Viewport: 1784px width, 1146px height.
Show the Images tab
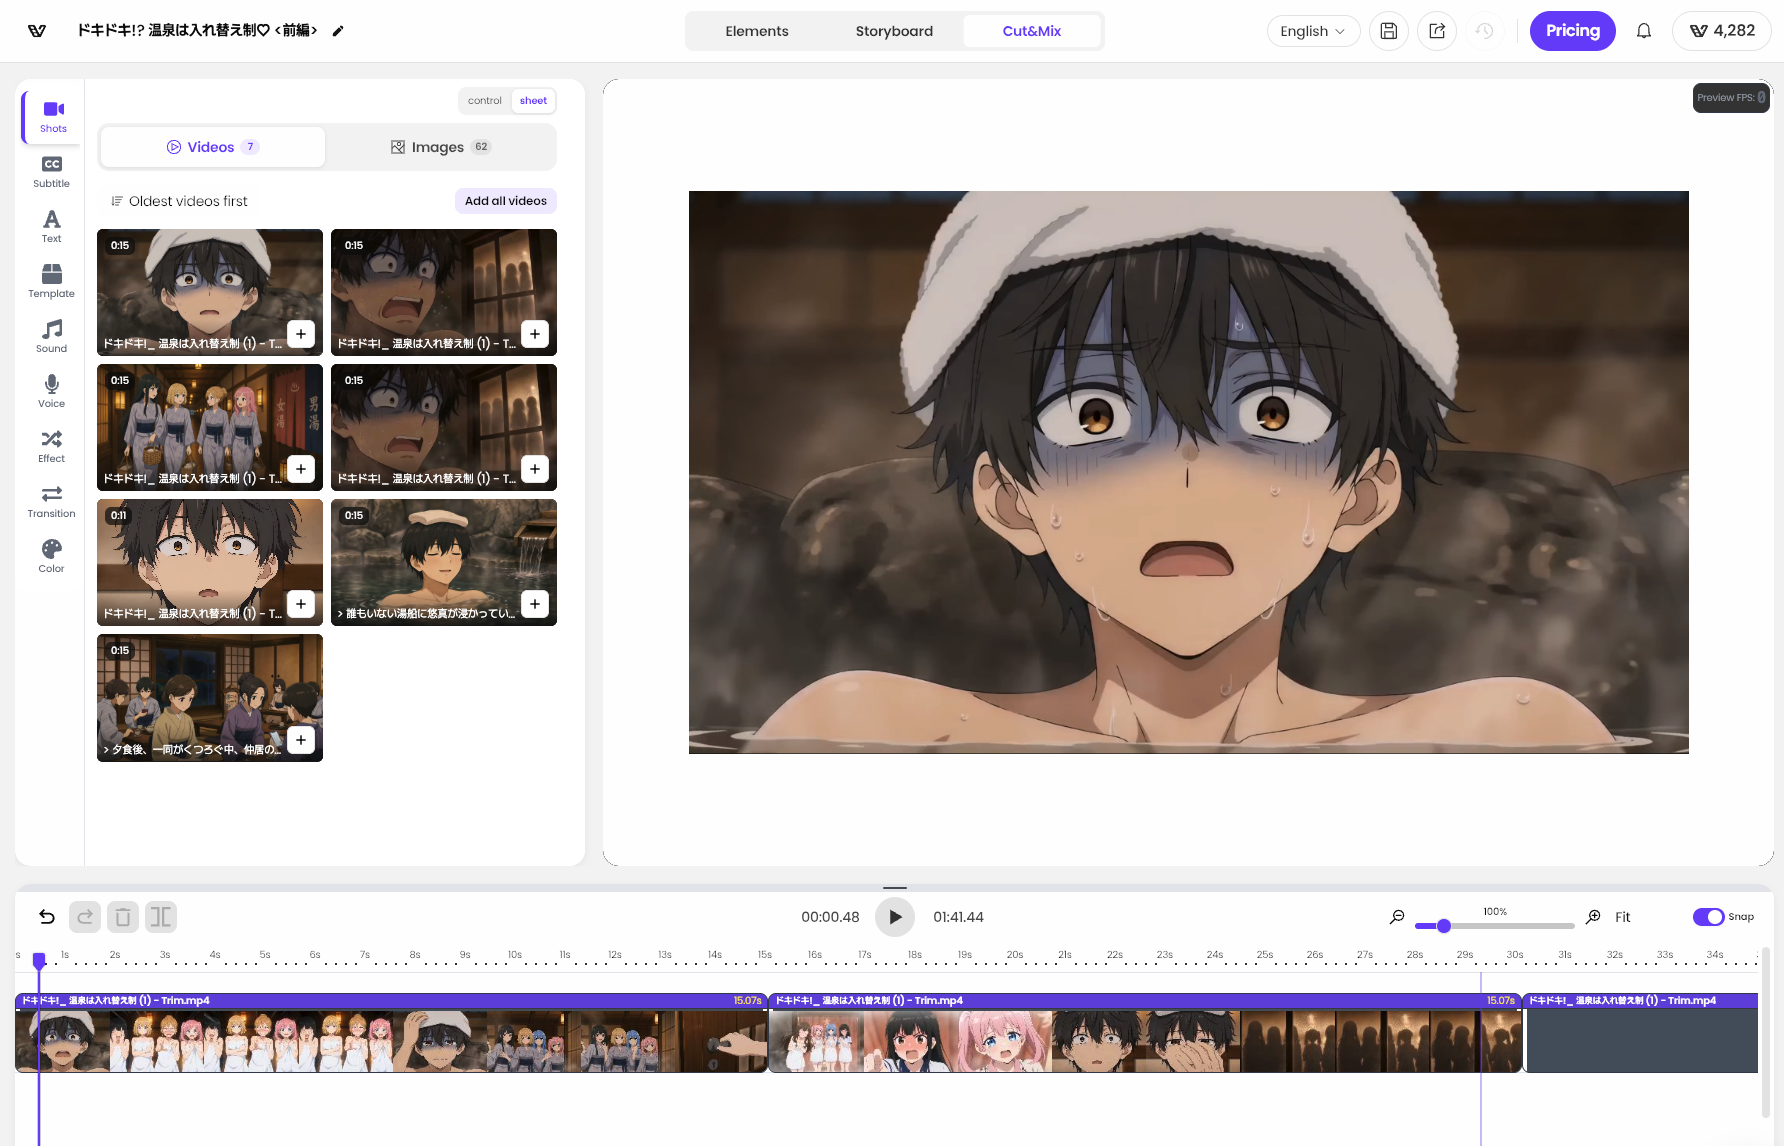tap(440, 147)
